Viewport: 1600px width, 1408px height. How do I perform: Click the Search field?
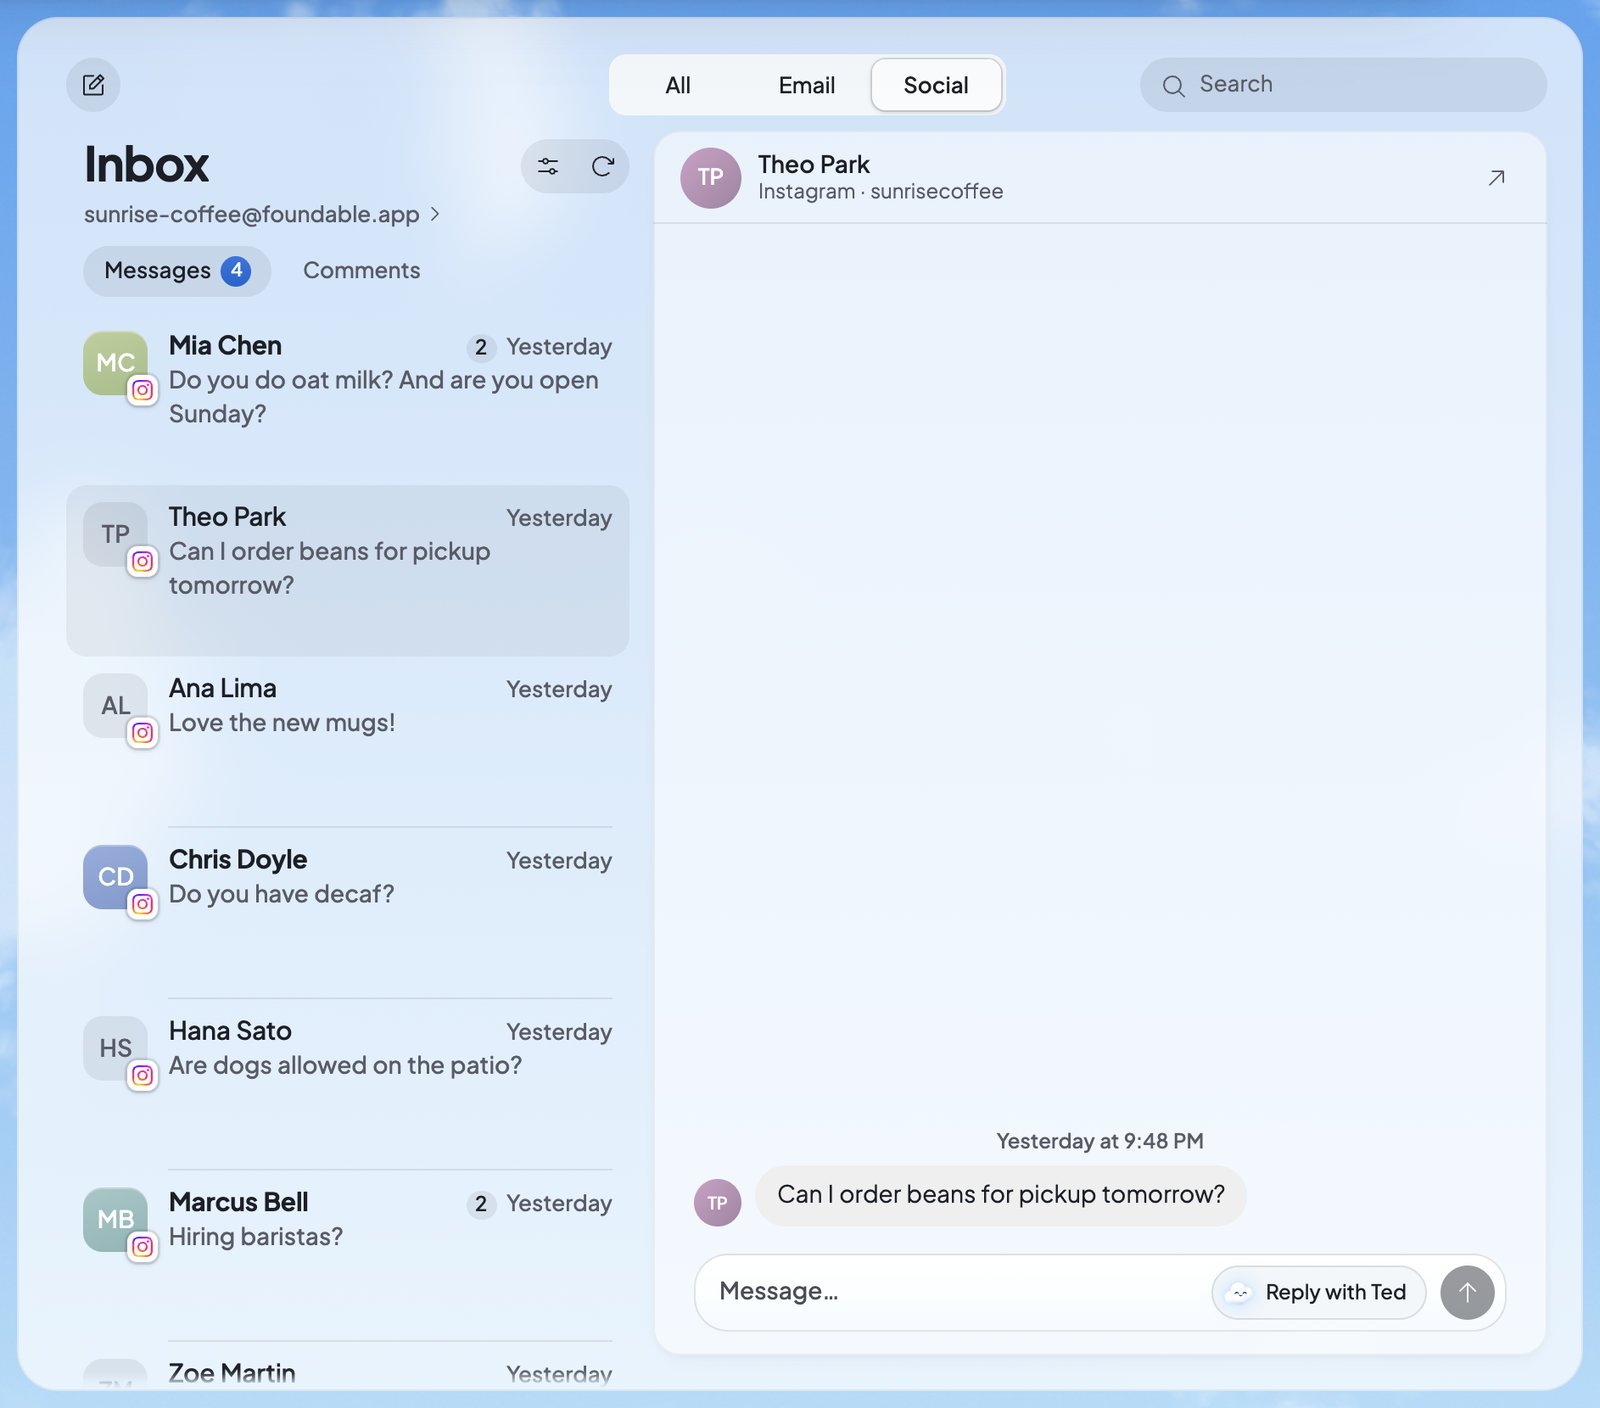click(x=1343, y=85)
